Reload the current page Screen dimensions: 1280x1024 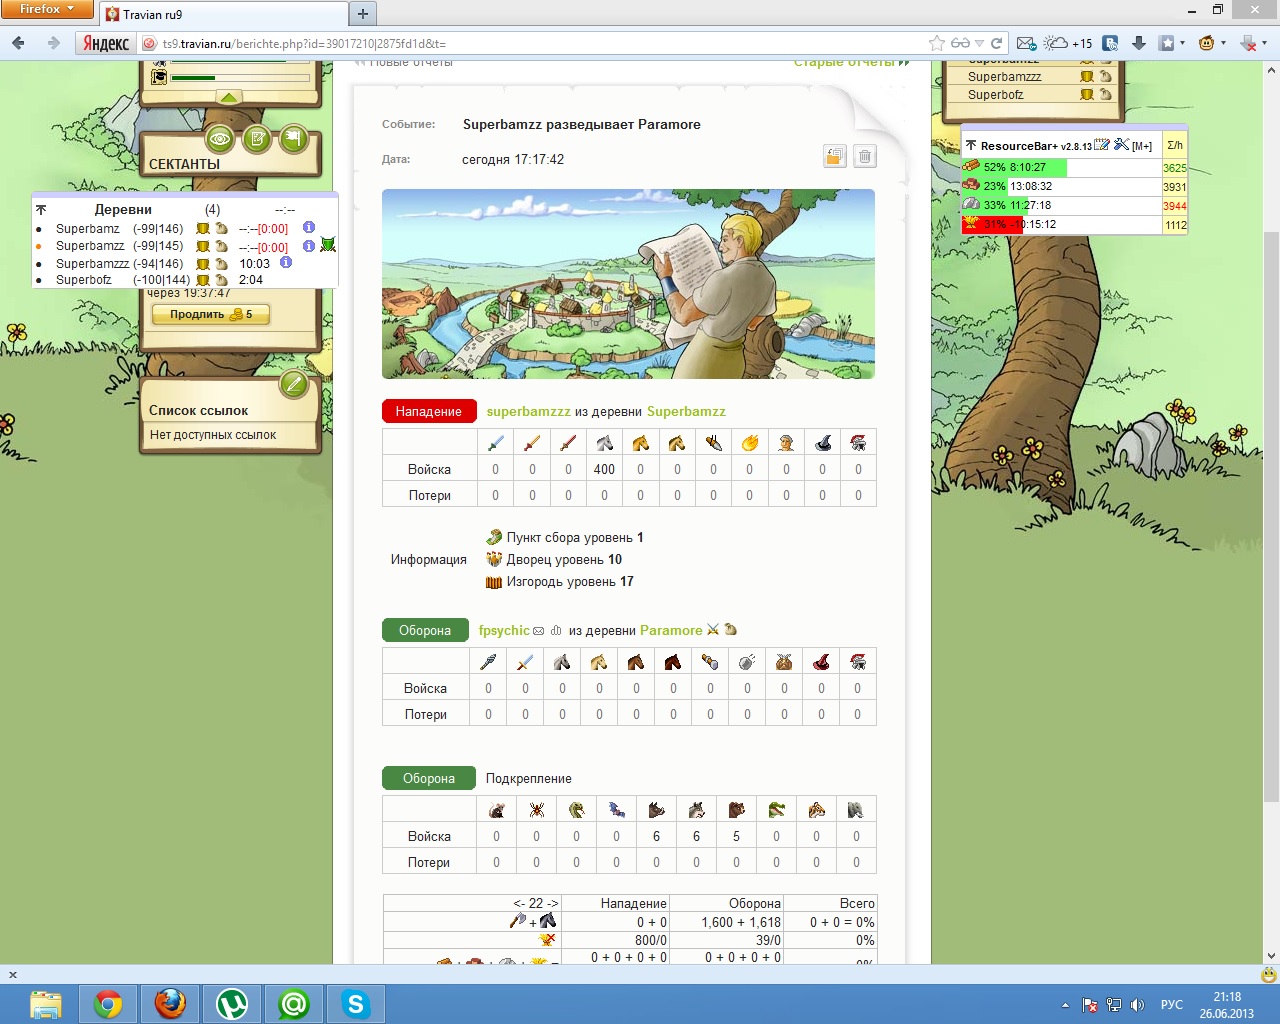pos(996,43)
